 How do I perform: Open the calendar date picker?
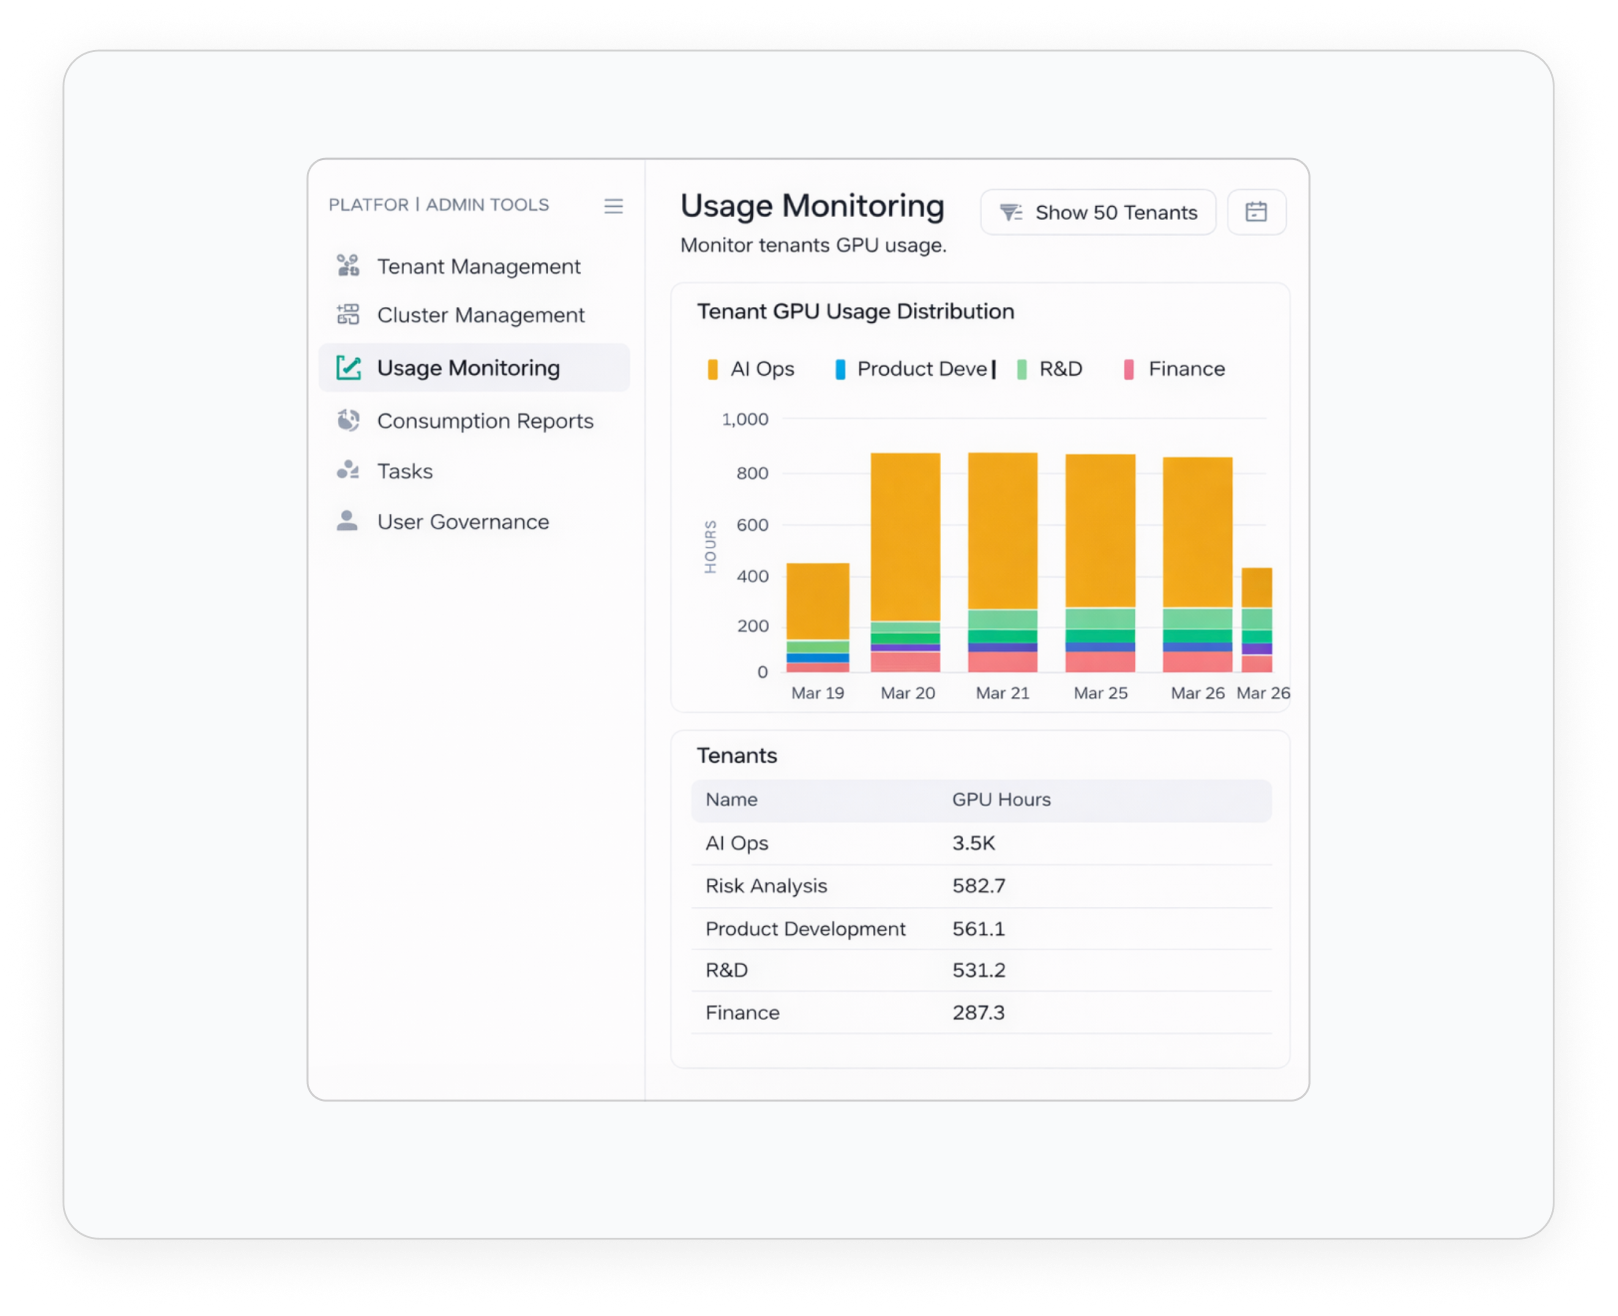(x=1256, y=212)
